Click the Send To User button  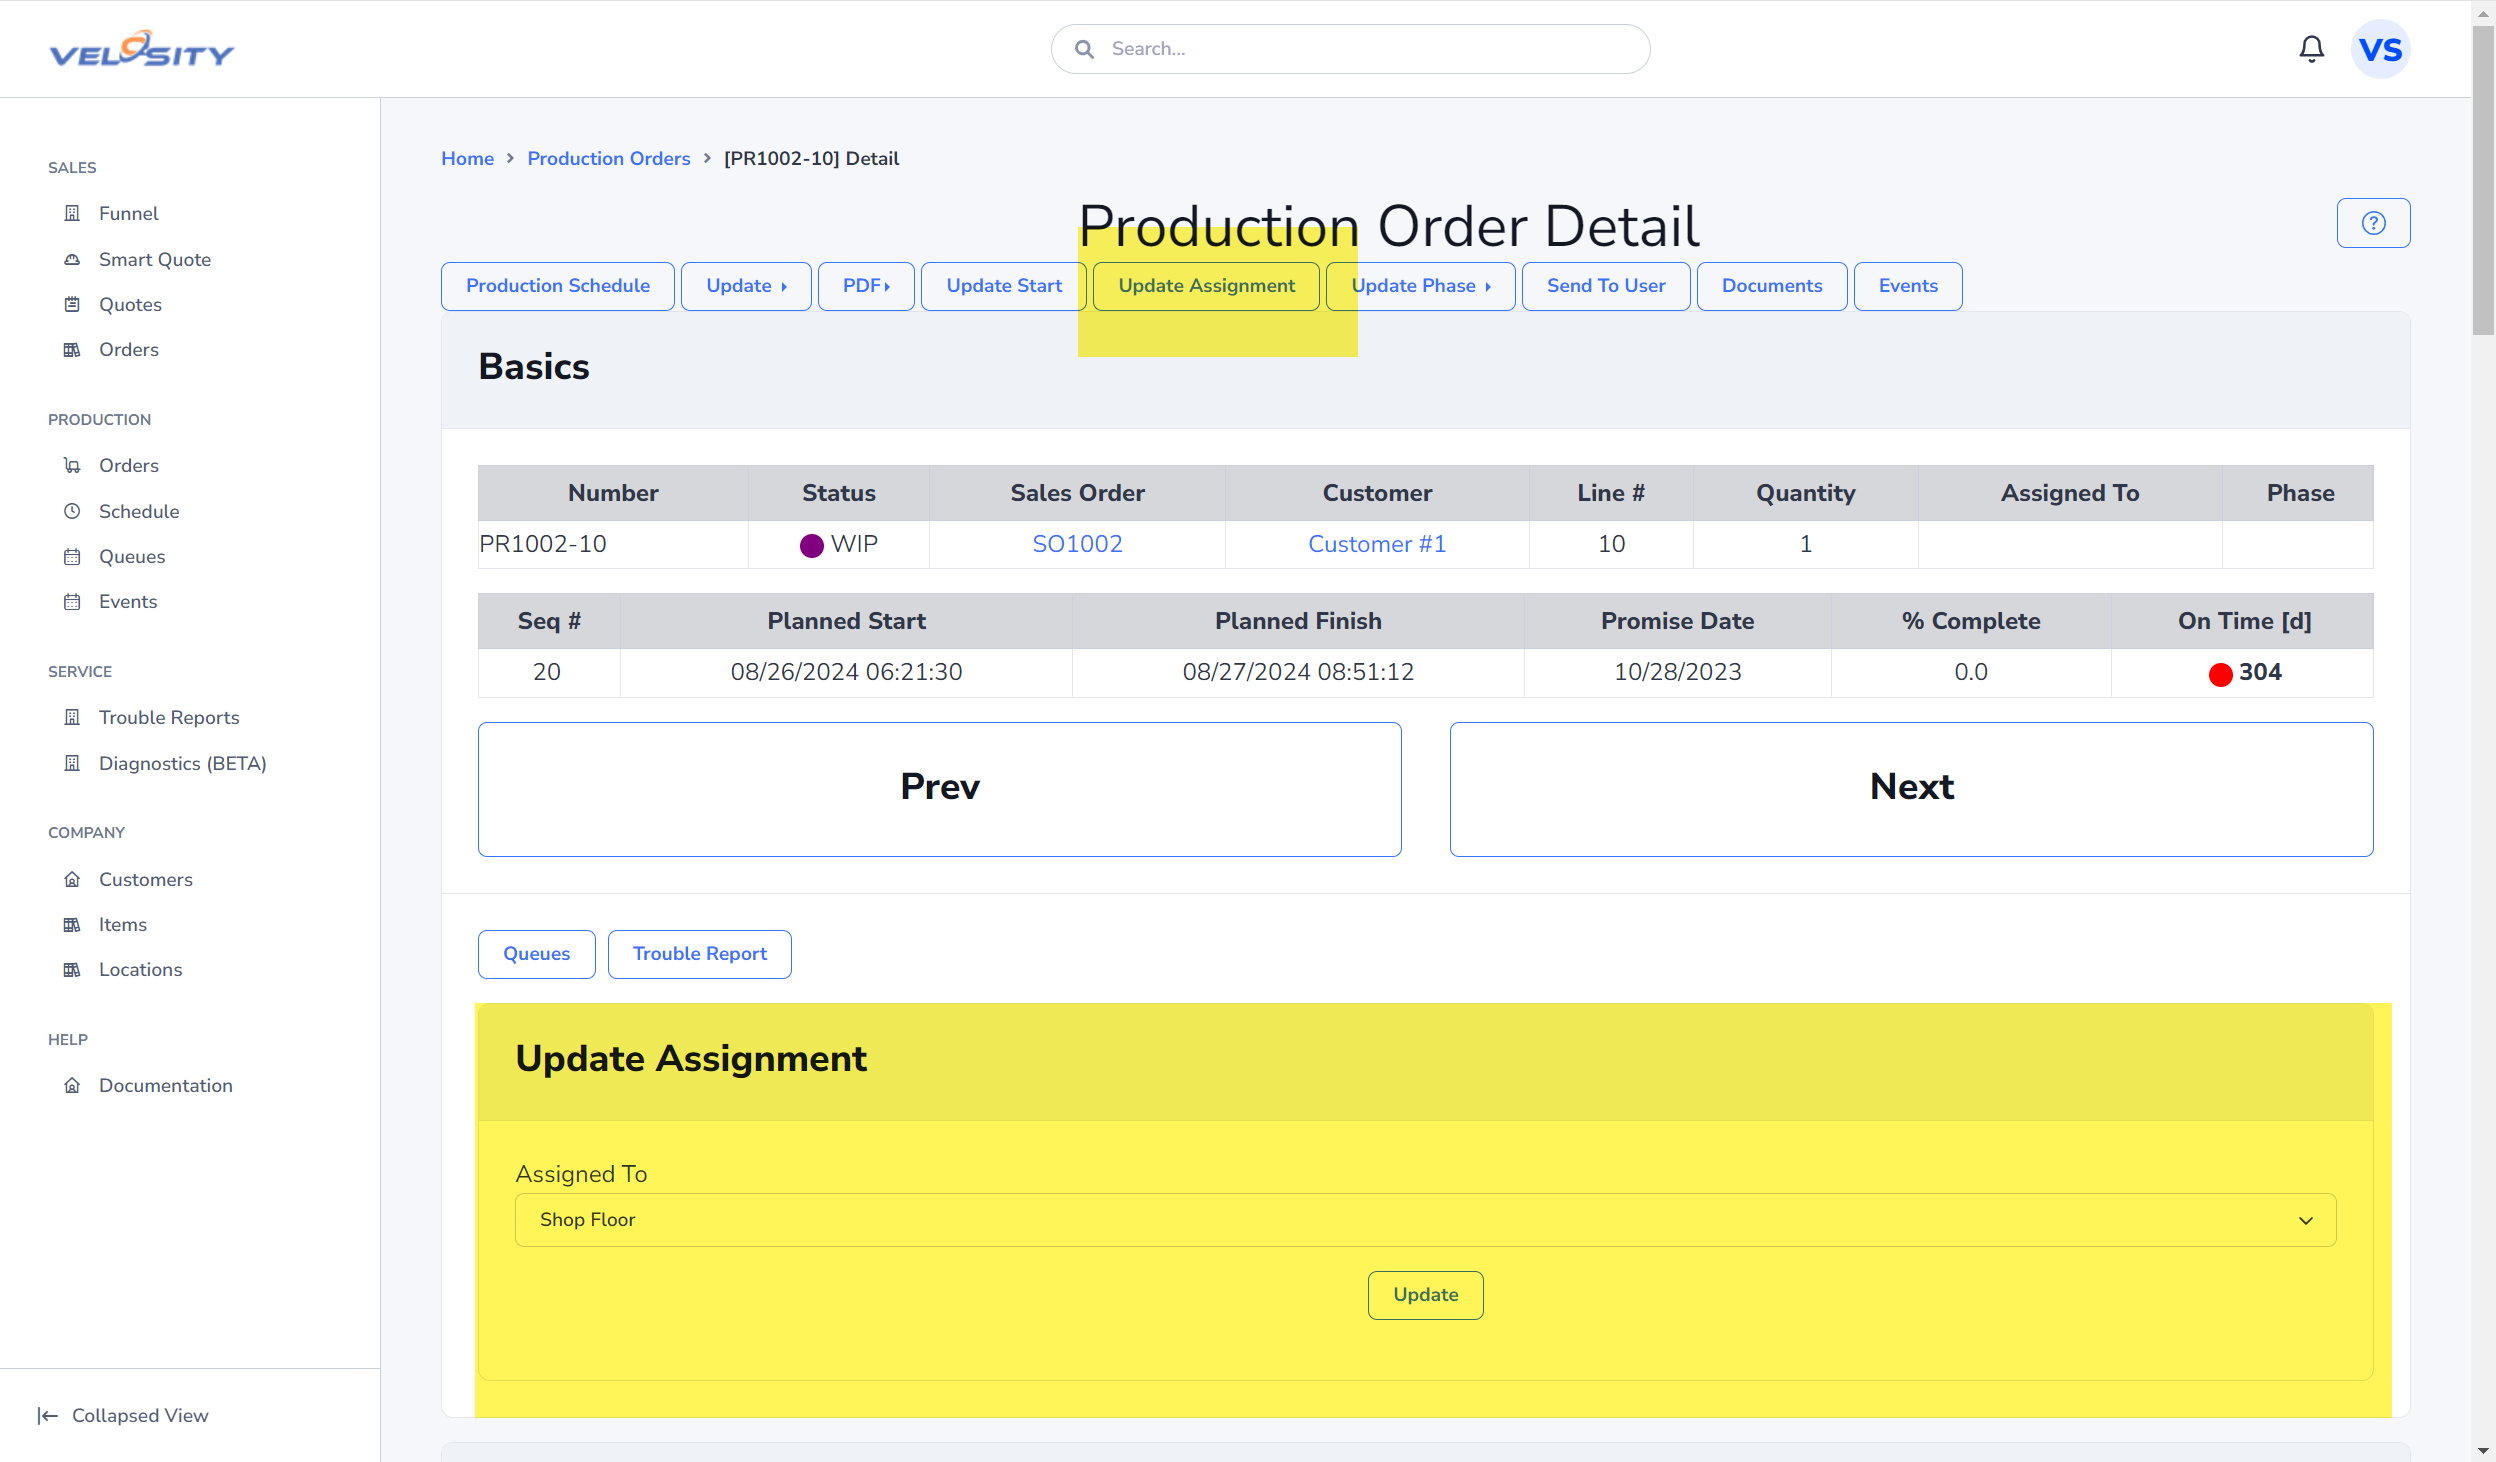tap(1606, 286)
